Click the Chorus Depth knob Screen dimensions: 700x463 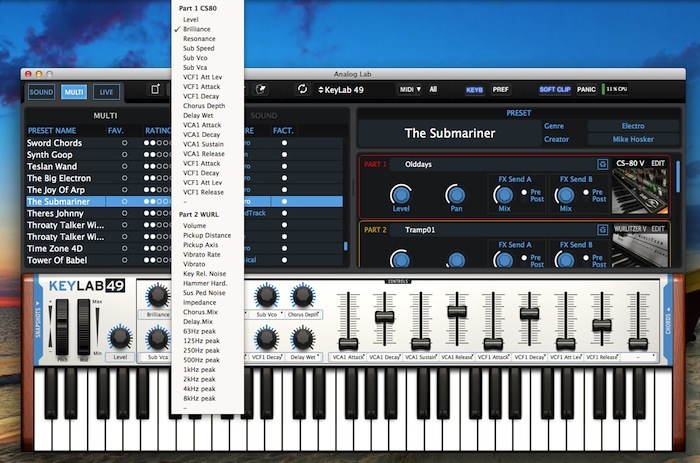(x=303, y=296)
